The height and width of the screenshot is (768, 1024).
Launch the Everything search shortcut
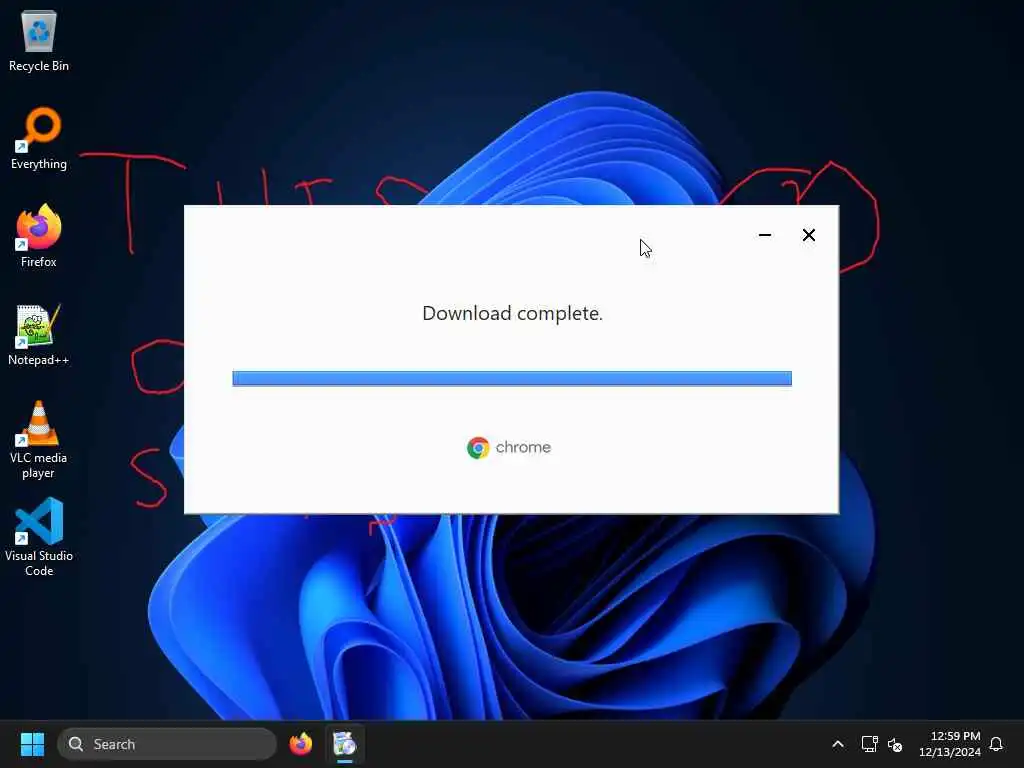point(39,138)
